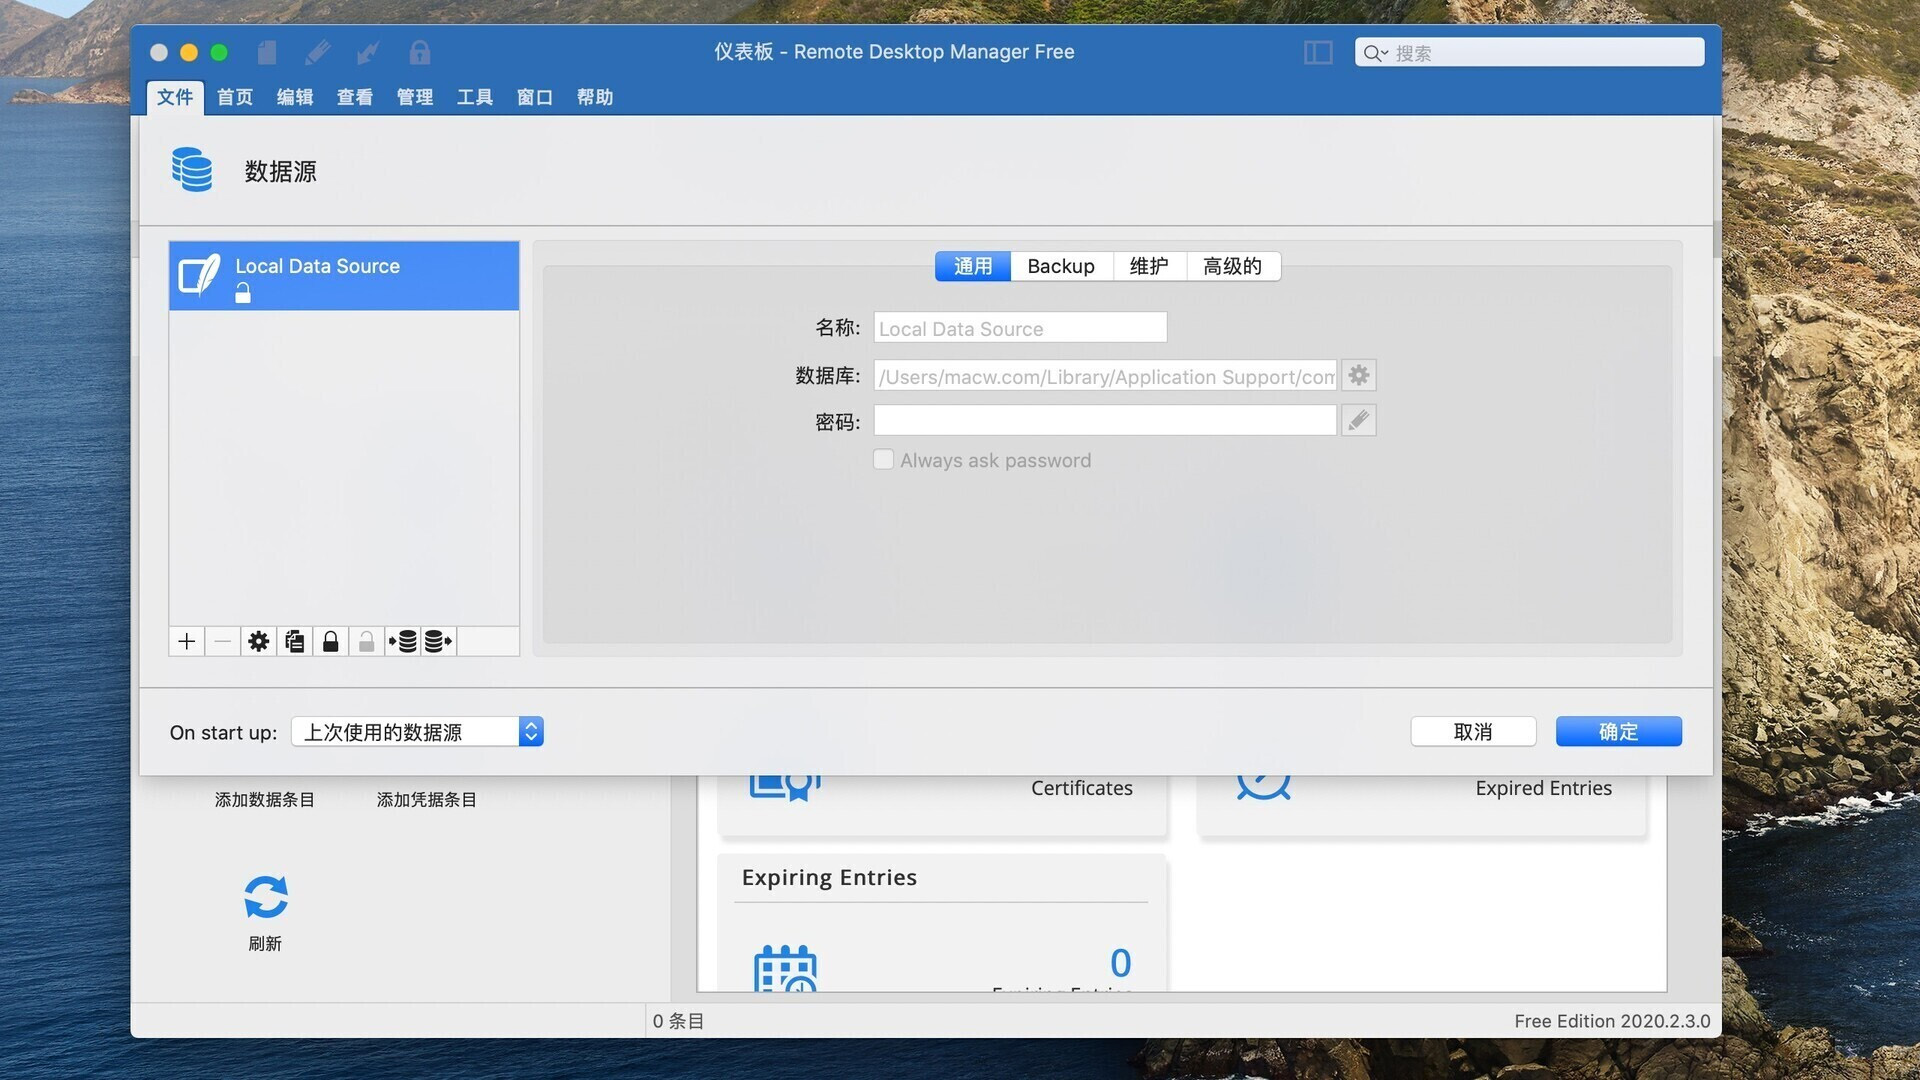Click the edit password pencil icon

click(1358, 419)
